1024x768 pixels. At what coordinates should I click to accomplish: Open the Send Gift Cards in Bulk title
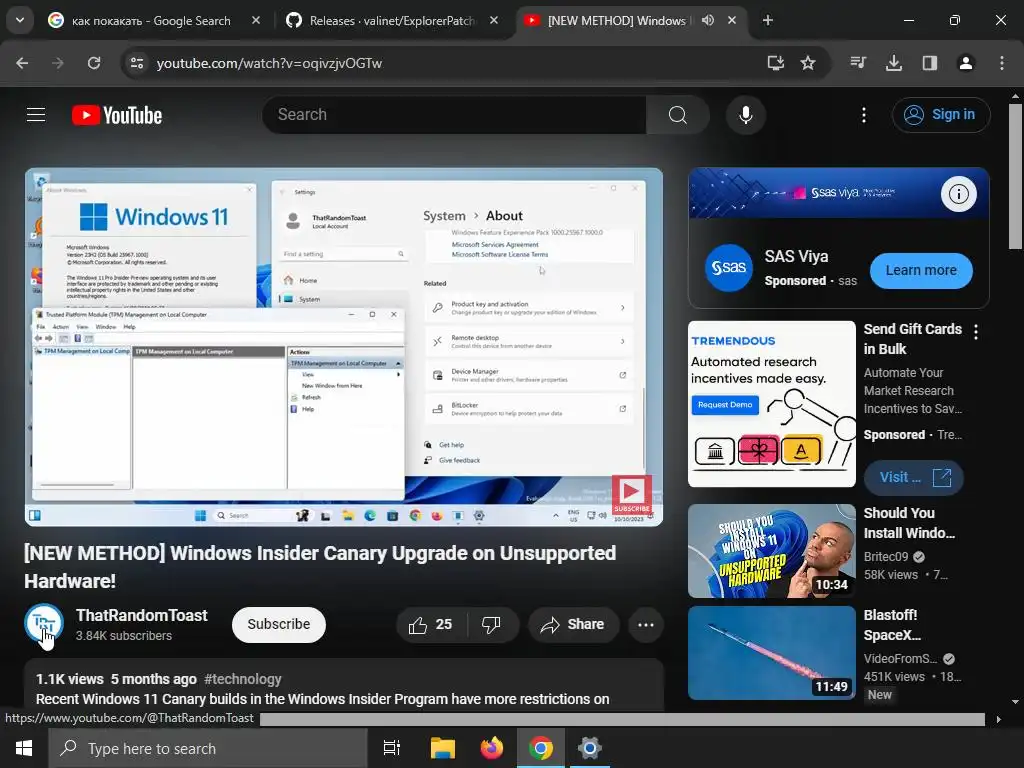[x=912, y=339]
